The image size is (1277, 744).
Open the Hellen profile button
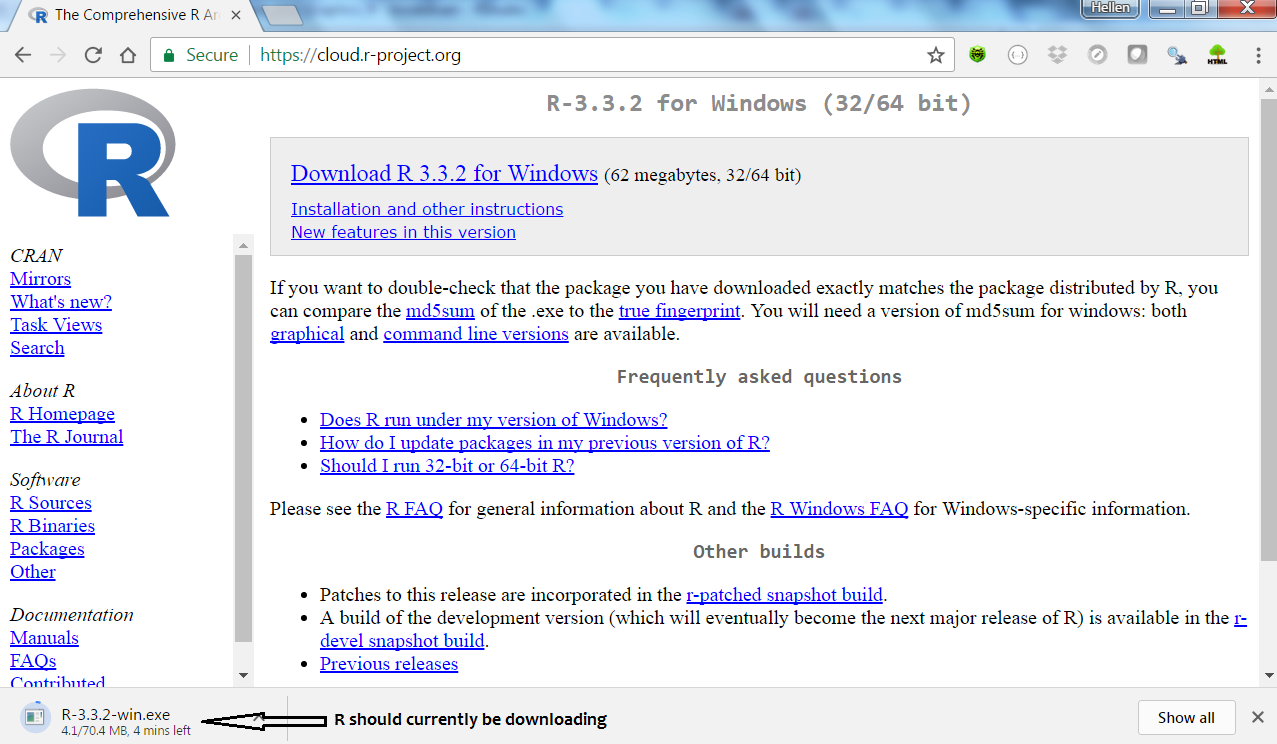1110,8
